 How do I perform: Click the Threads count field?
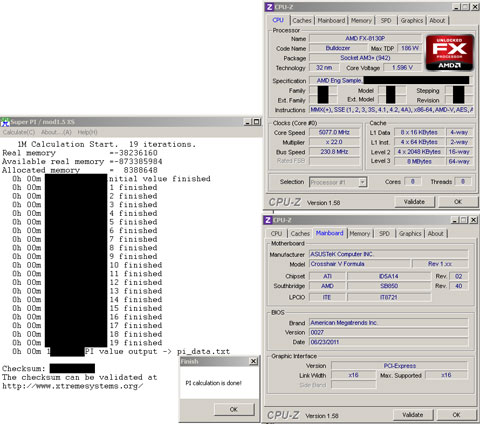463,182
